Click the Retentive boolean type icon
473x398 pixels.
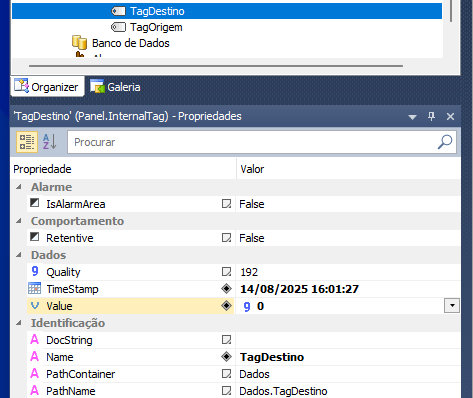tap(35, 237)
